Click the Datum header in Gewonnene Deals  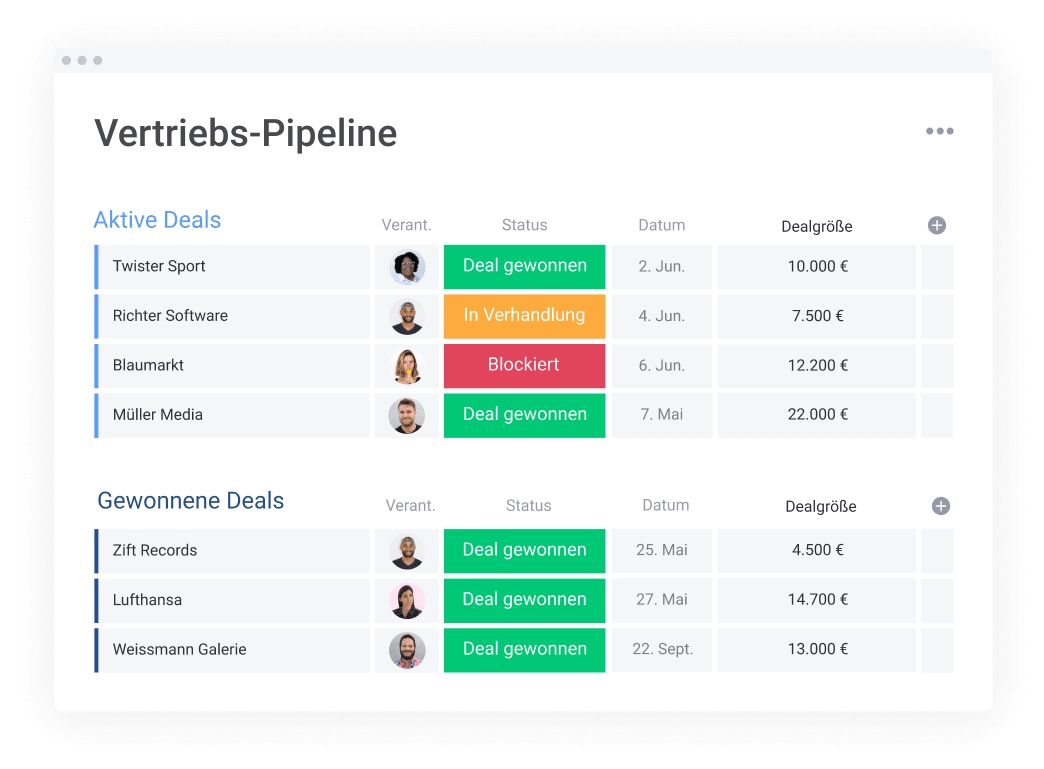tap(665, 506)
